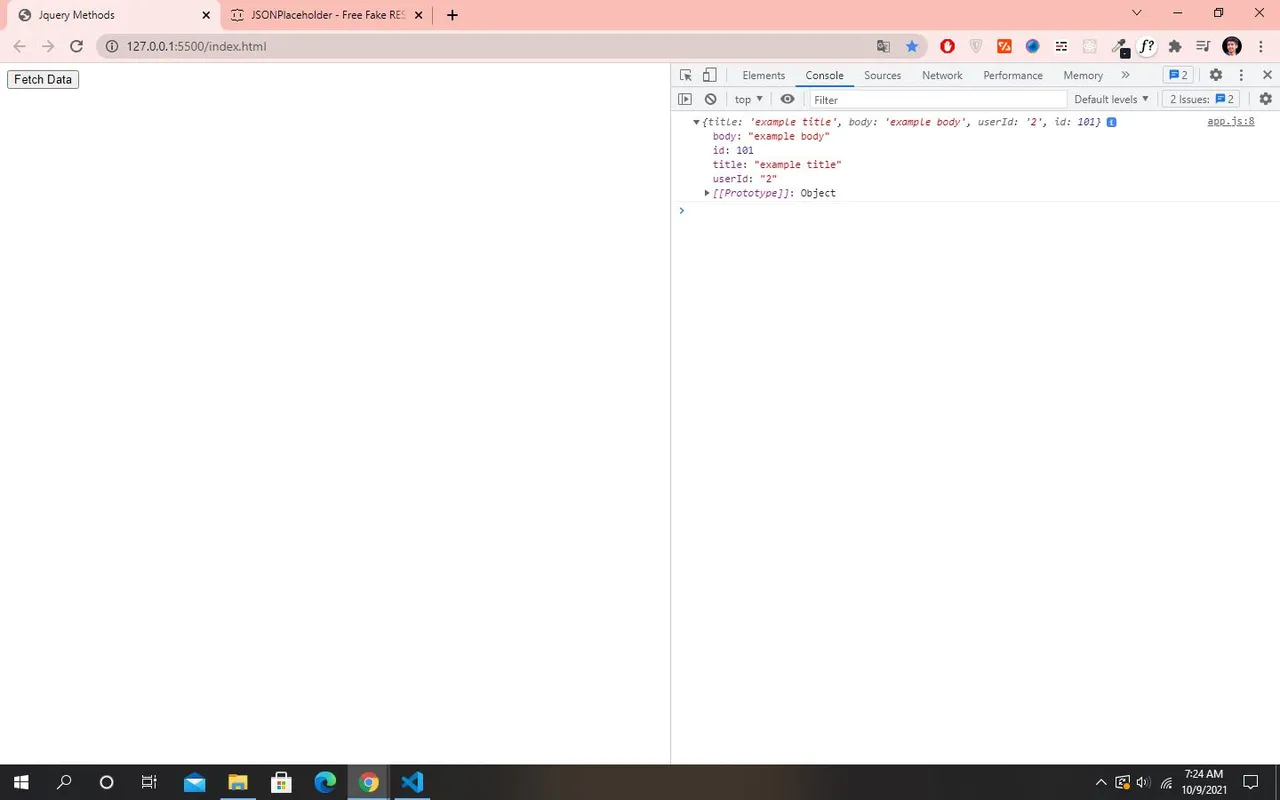Click the blue info badge after the logged object
The width and height of the screenshot is (1280, 800).
click(1111, 122)
